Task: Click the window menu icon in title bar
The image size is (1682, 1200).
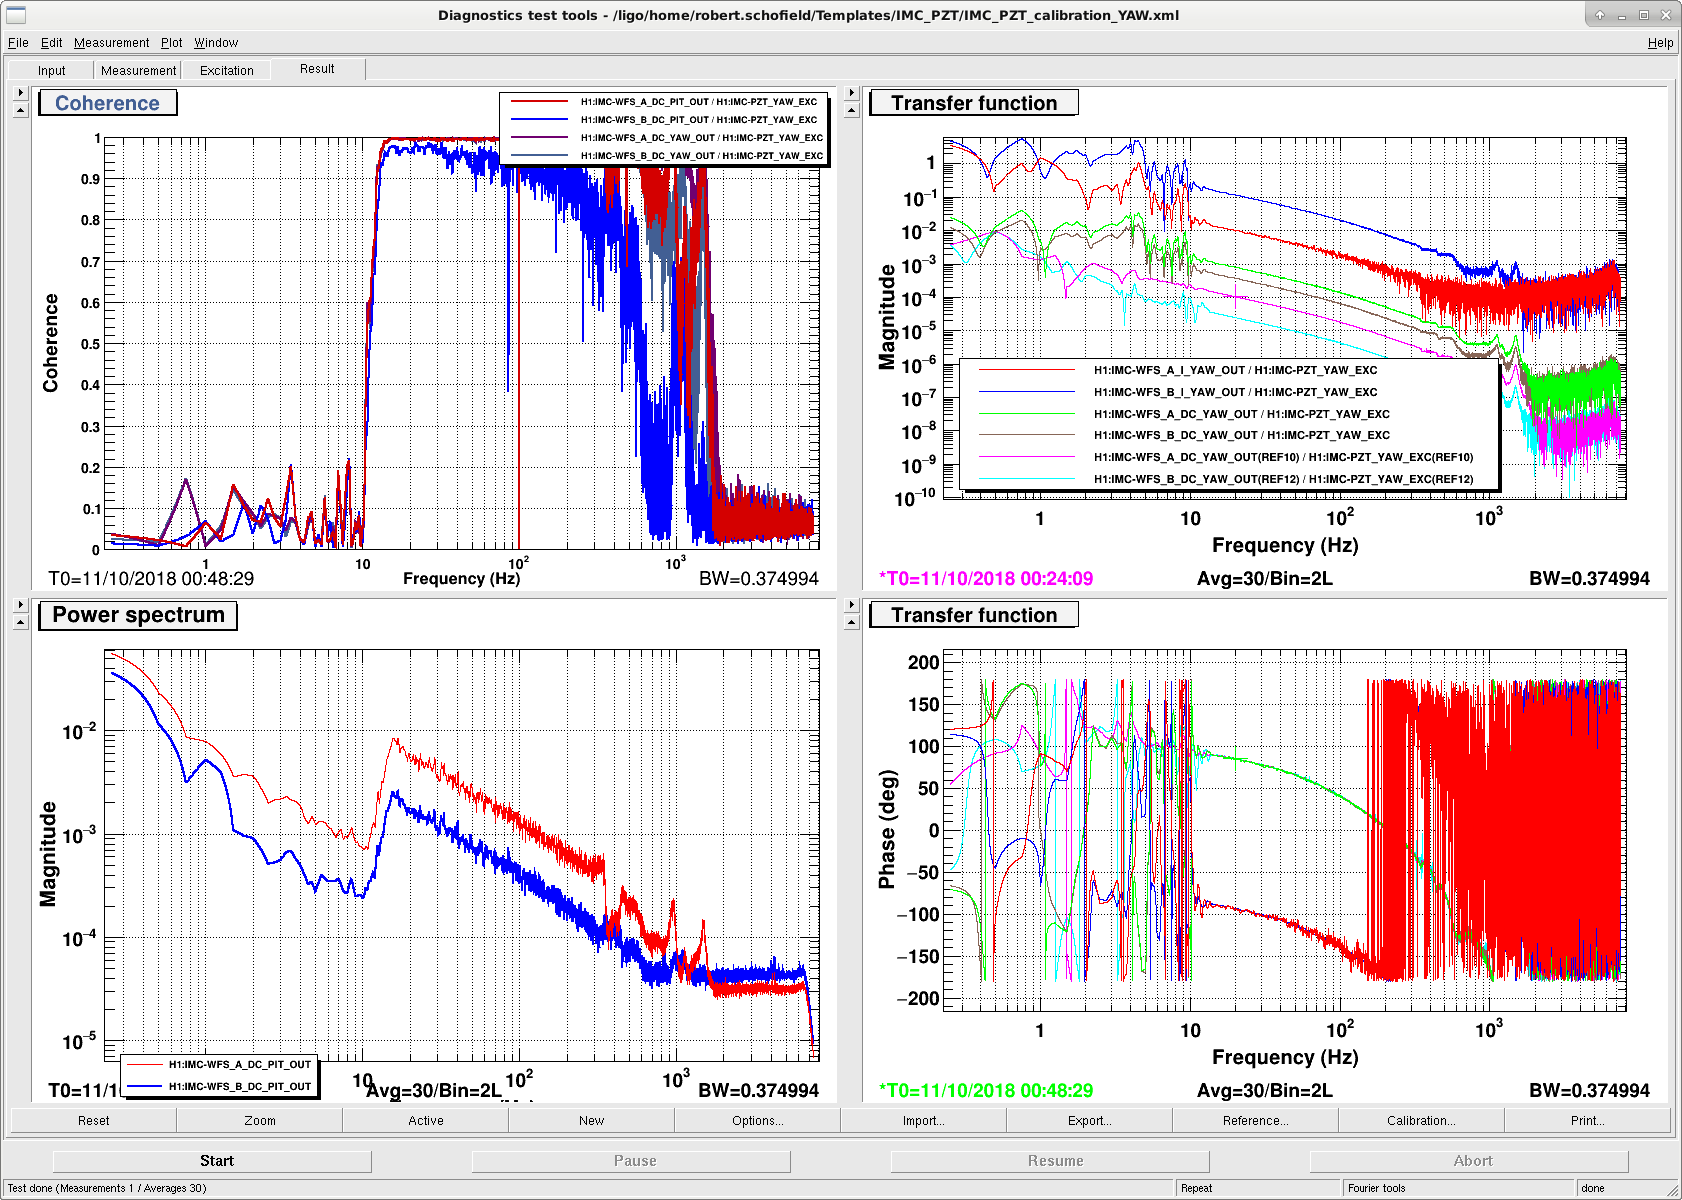Action: [16, 15]
